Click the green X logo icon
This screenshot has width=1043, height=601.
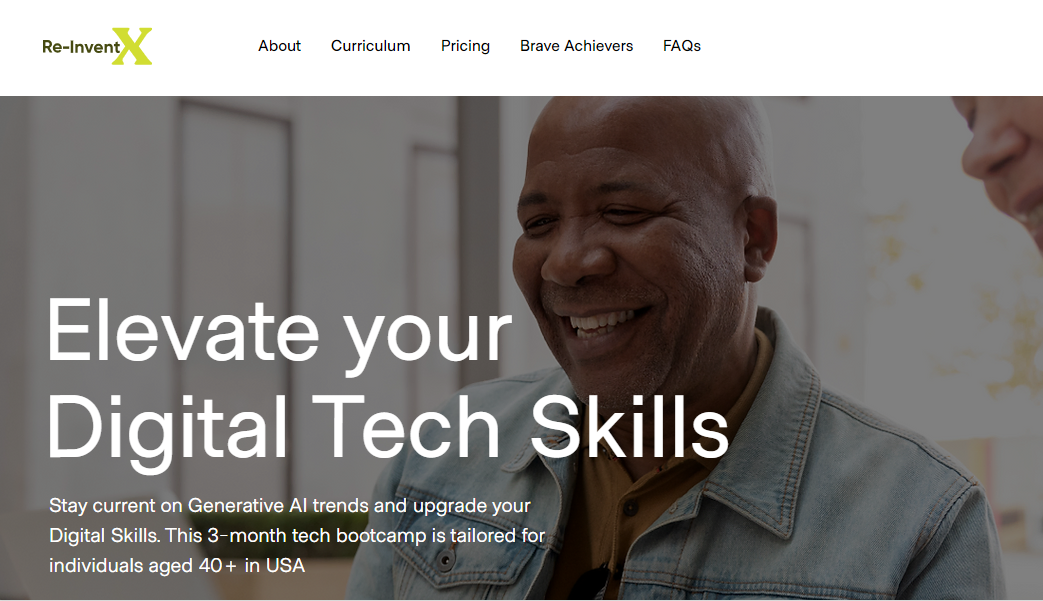[132, 46]
